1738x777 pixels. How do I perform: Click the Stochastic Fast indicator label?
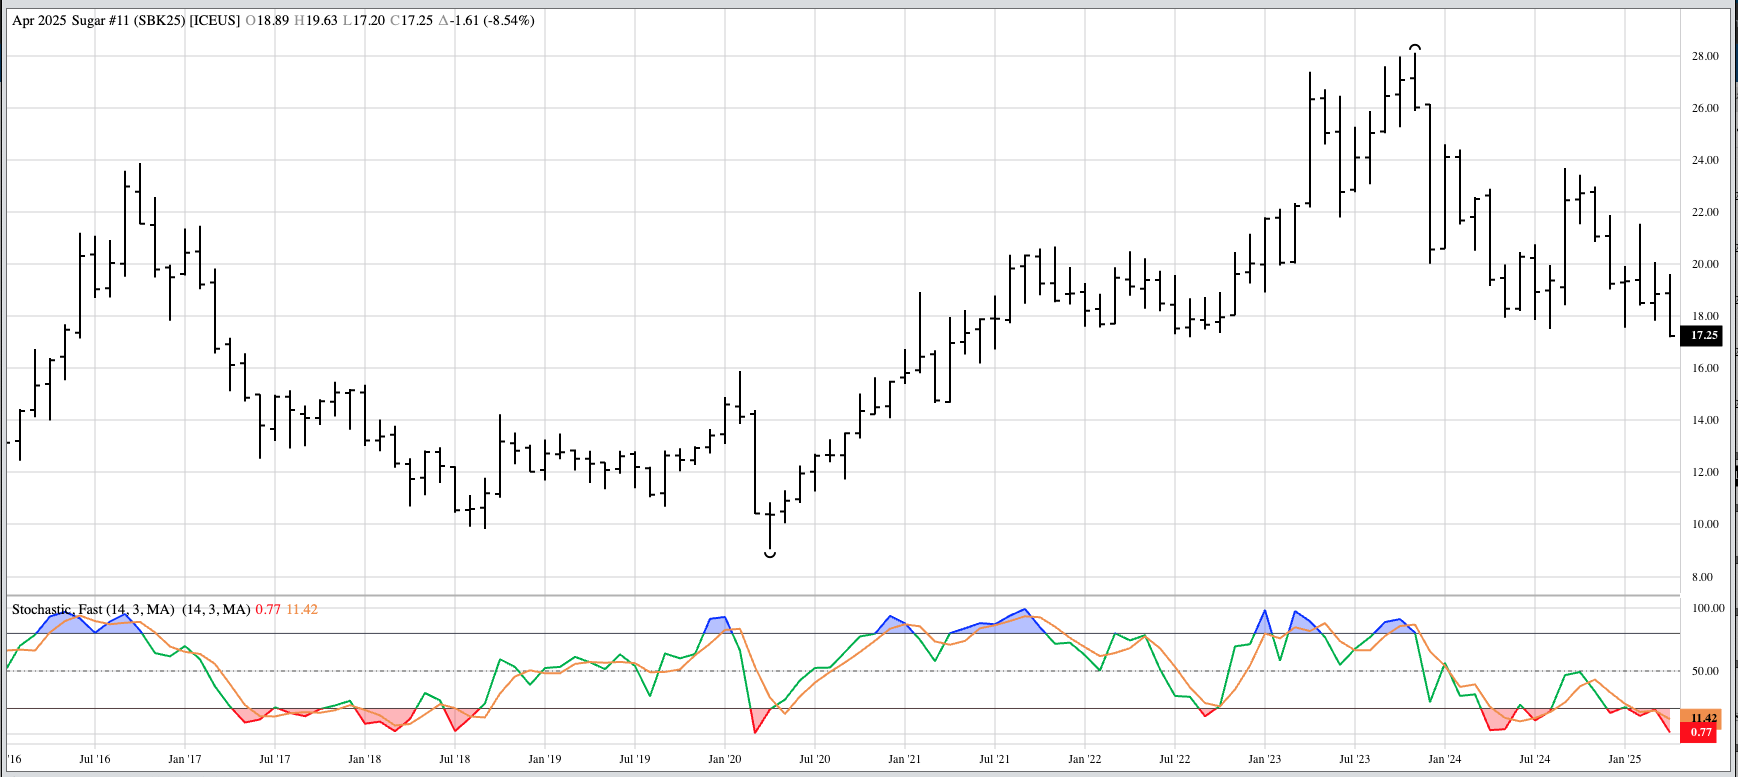coord(93,609)
